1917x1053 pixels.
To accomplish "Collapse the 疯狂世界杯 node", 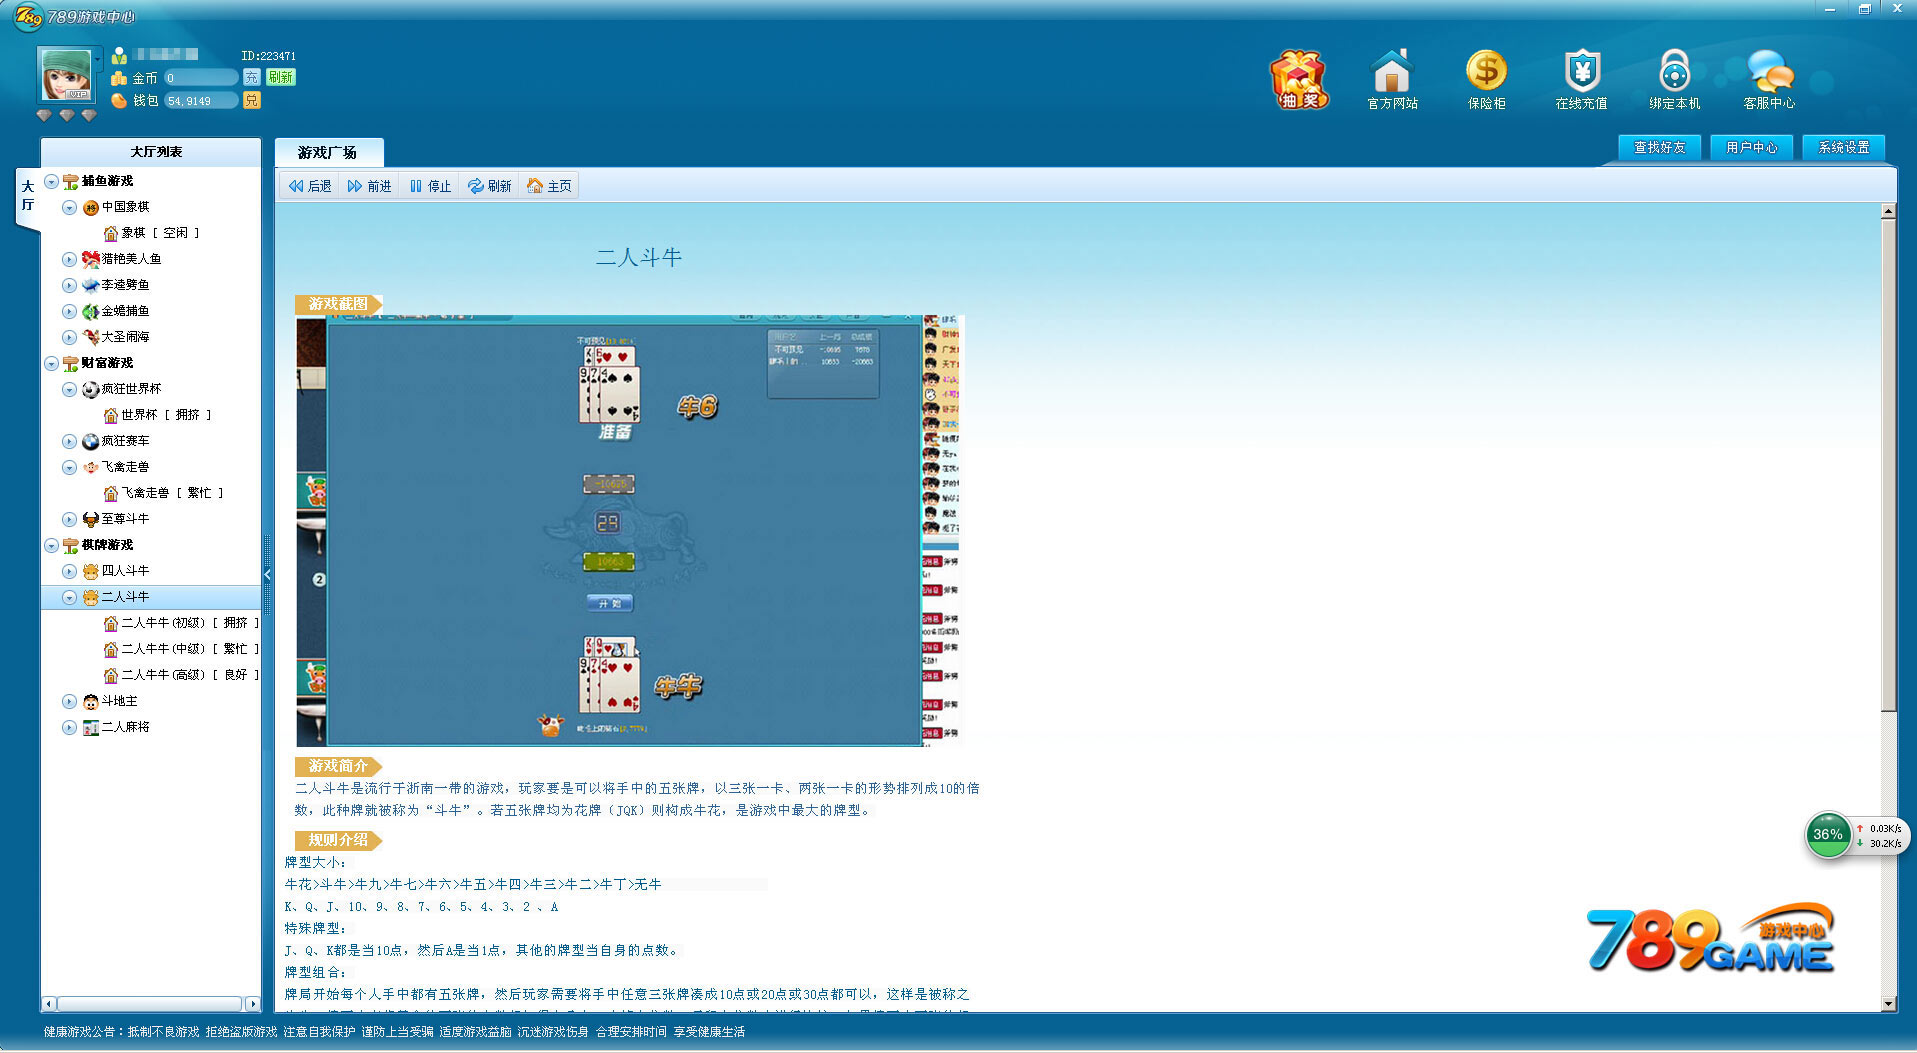I will [x=69, y=389].
